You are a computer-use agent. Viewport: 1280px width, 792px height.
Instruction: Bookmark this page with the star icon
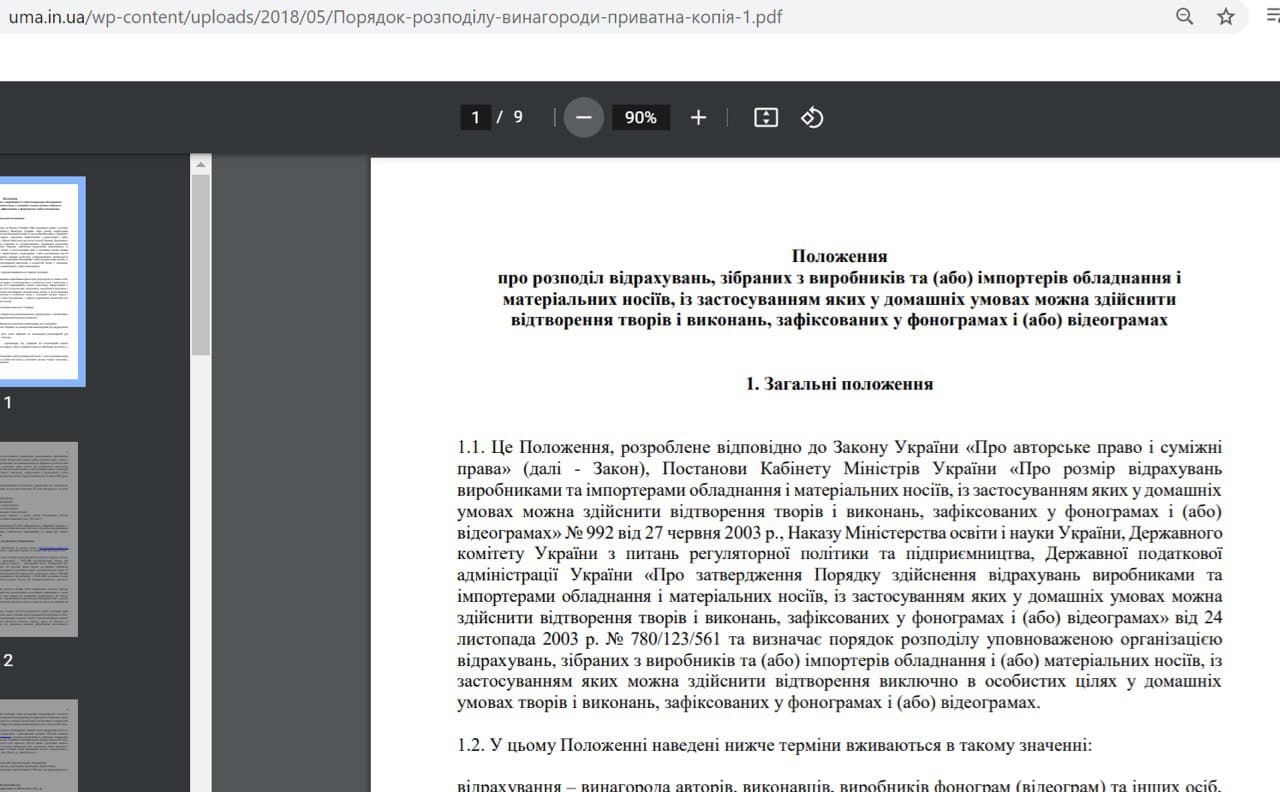point(1226,17)
